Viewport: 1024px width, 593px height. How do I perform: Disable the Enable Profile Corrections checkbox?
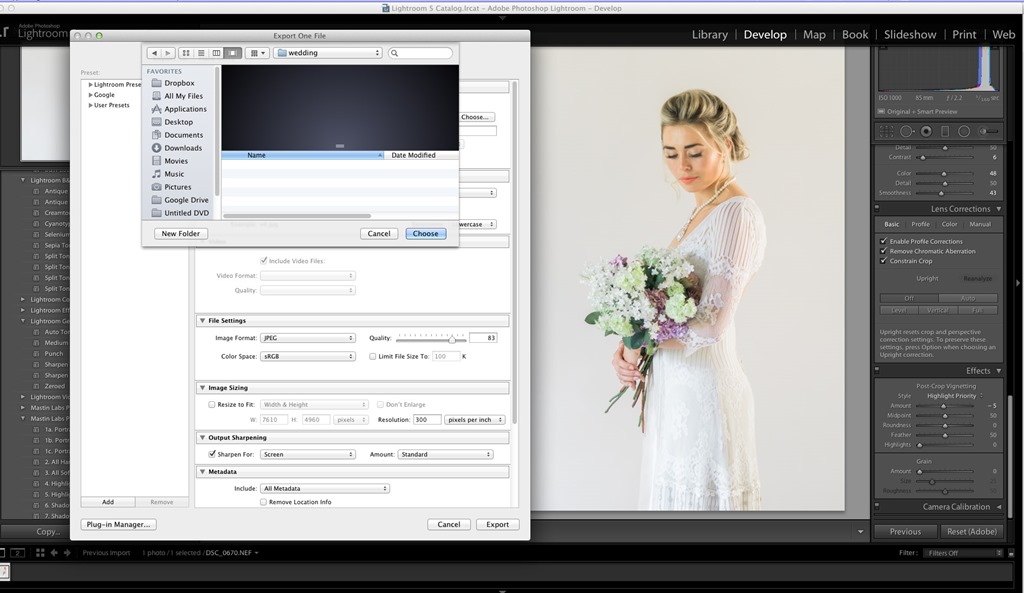pos(883,242)
